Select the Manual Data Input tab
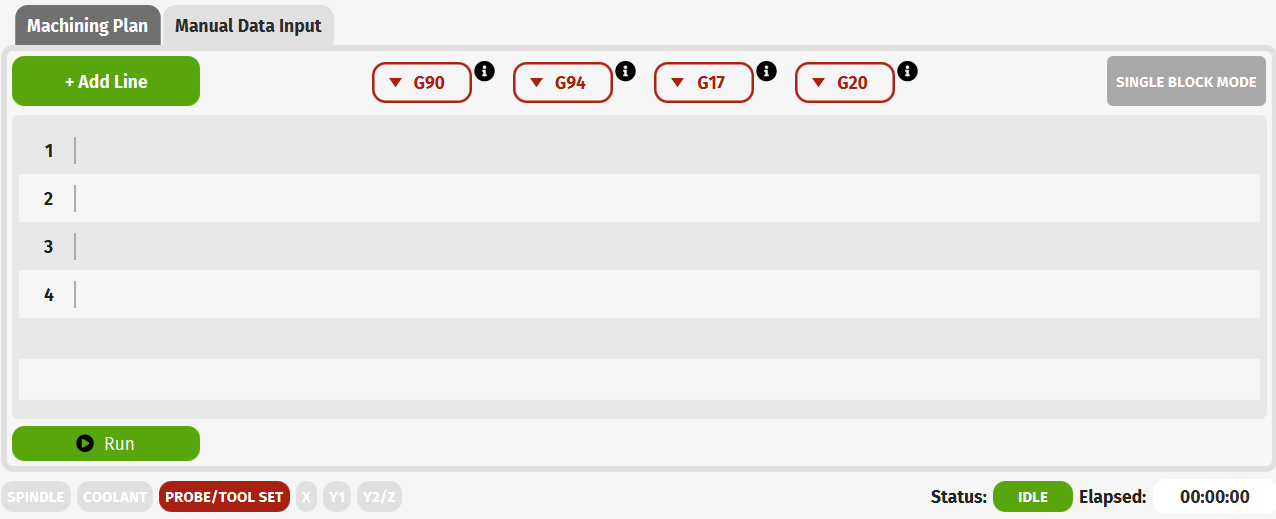This screenshot has height=519, width=1276. (248, 26)
